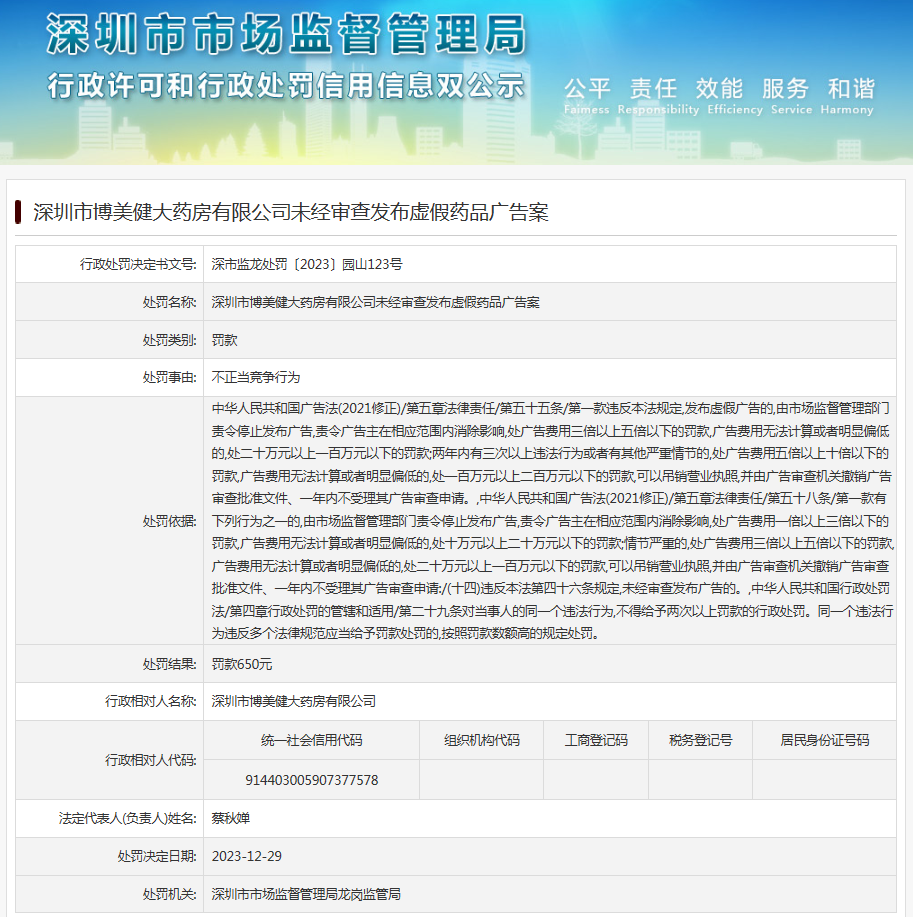Click the 统一社会信用代码 column header
The width and height of the screenshot is (913, 917).
tap(311, 741)
